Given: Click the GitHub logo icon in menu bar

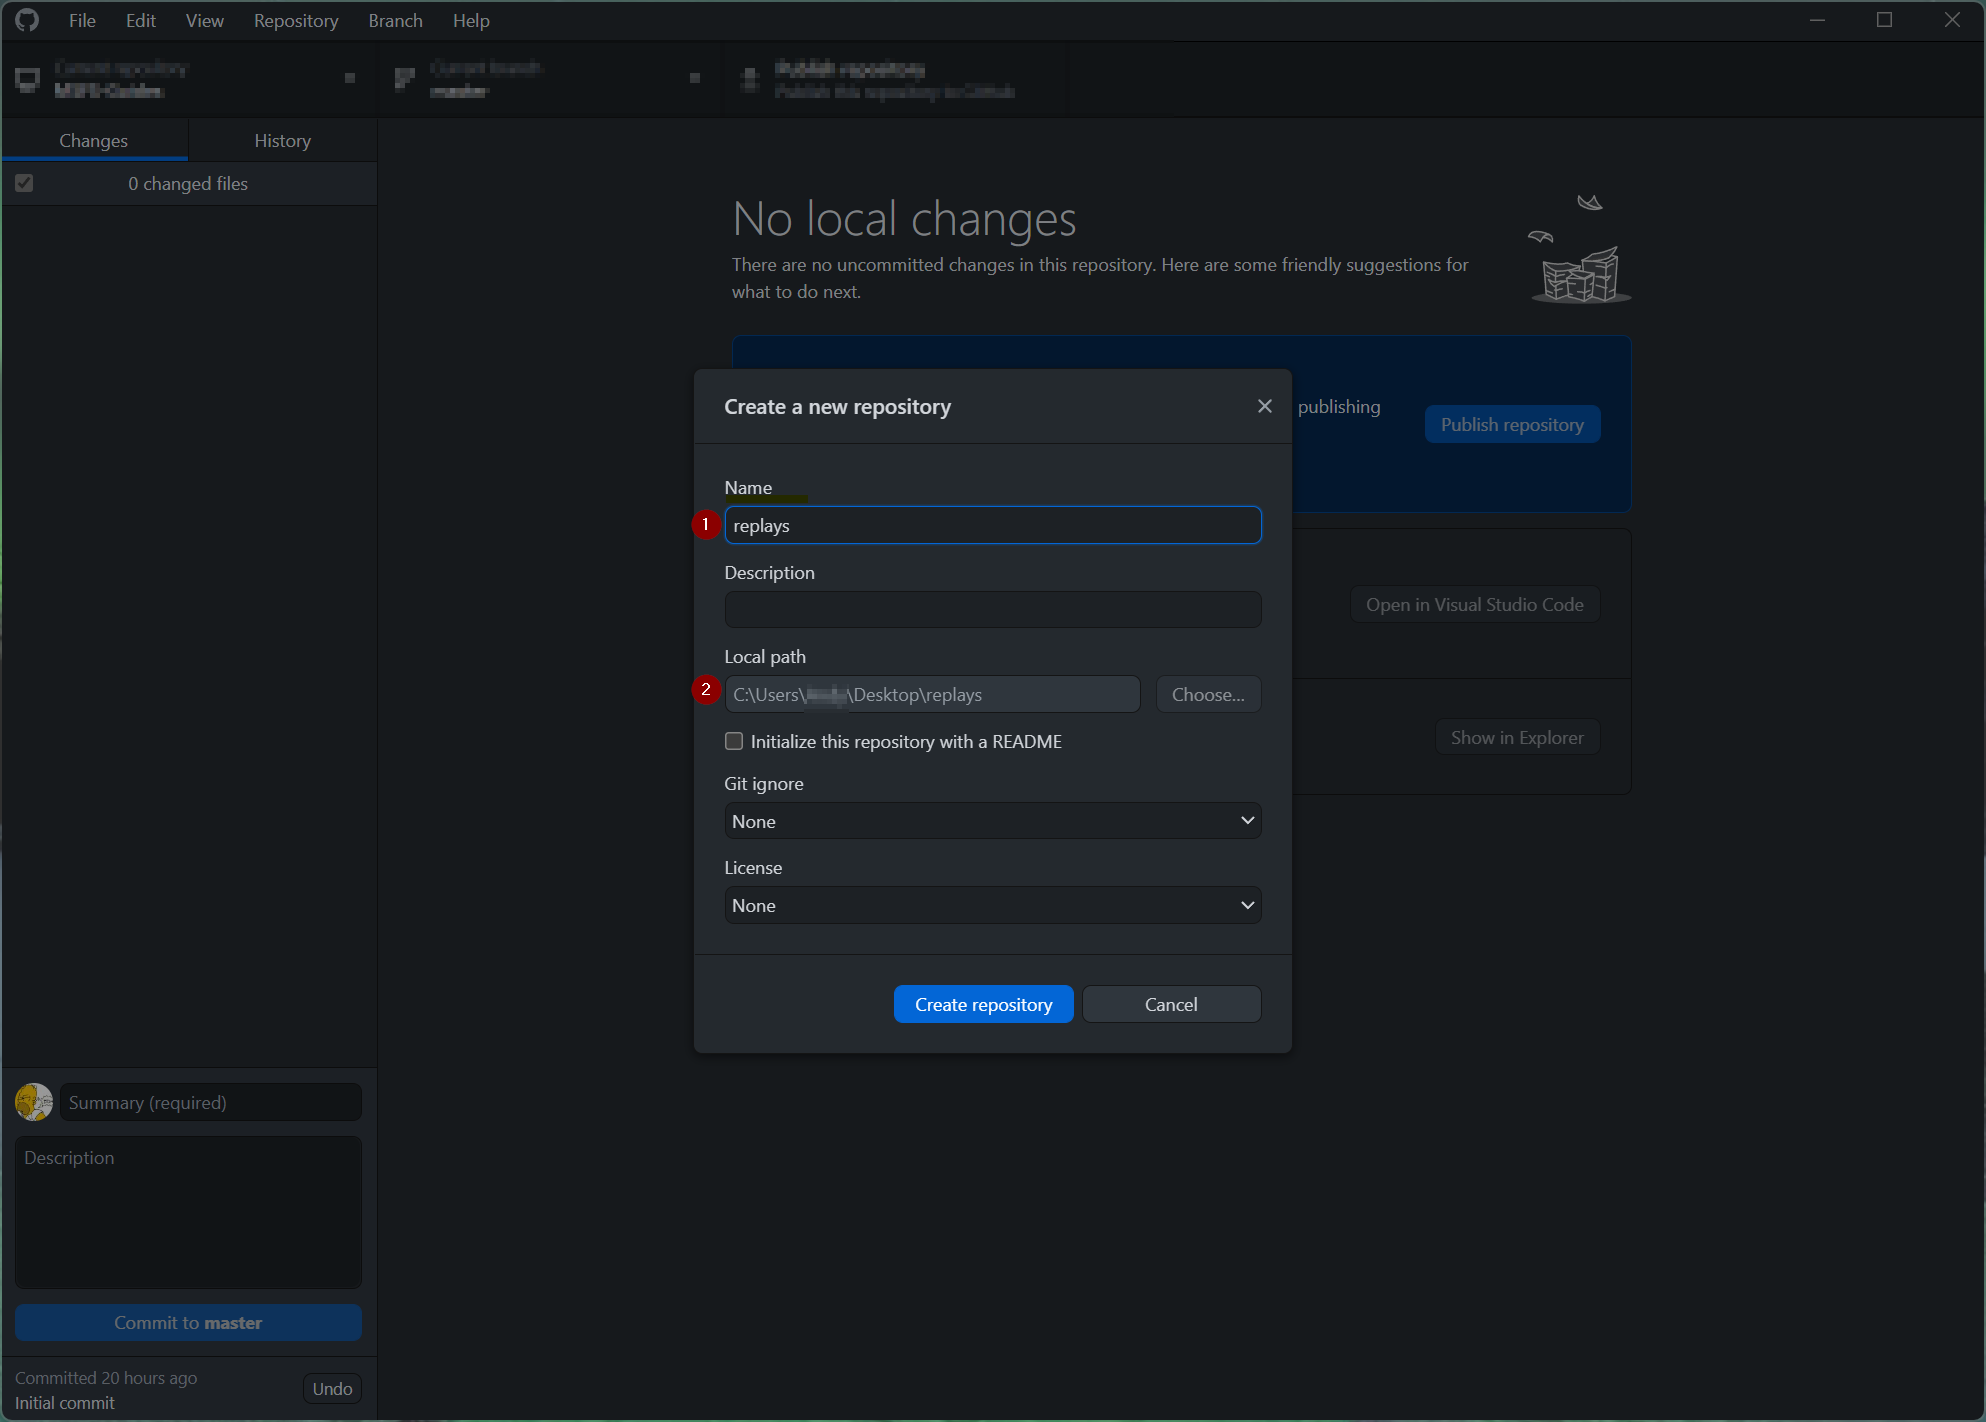Looking at the screenshot, I should (x=27, y=20).
